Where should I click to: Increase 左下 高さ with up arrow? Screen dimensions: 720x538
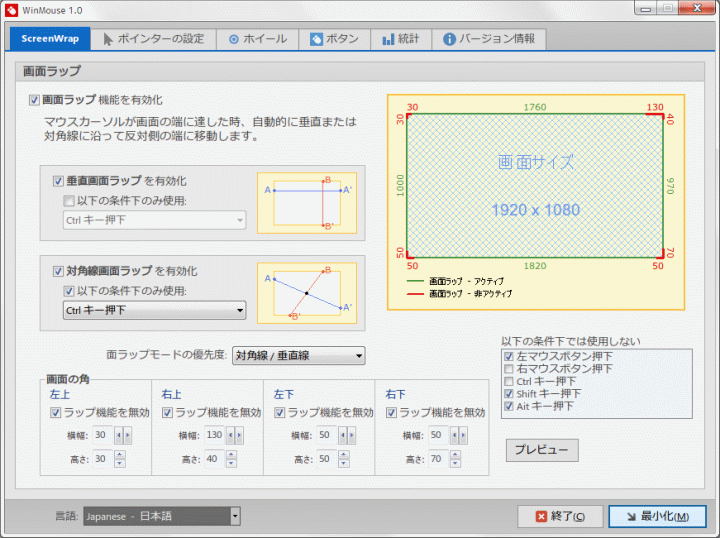(x=343, y=454)
